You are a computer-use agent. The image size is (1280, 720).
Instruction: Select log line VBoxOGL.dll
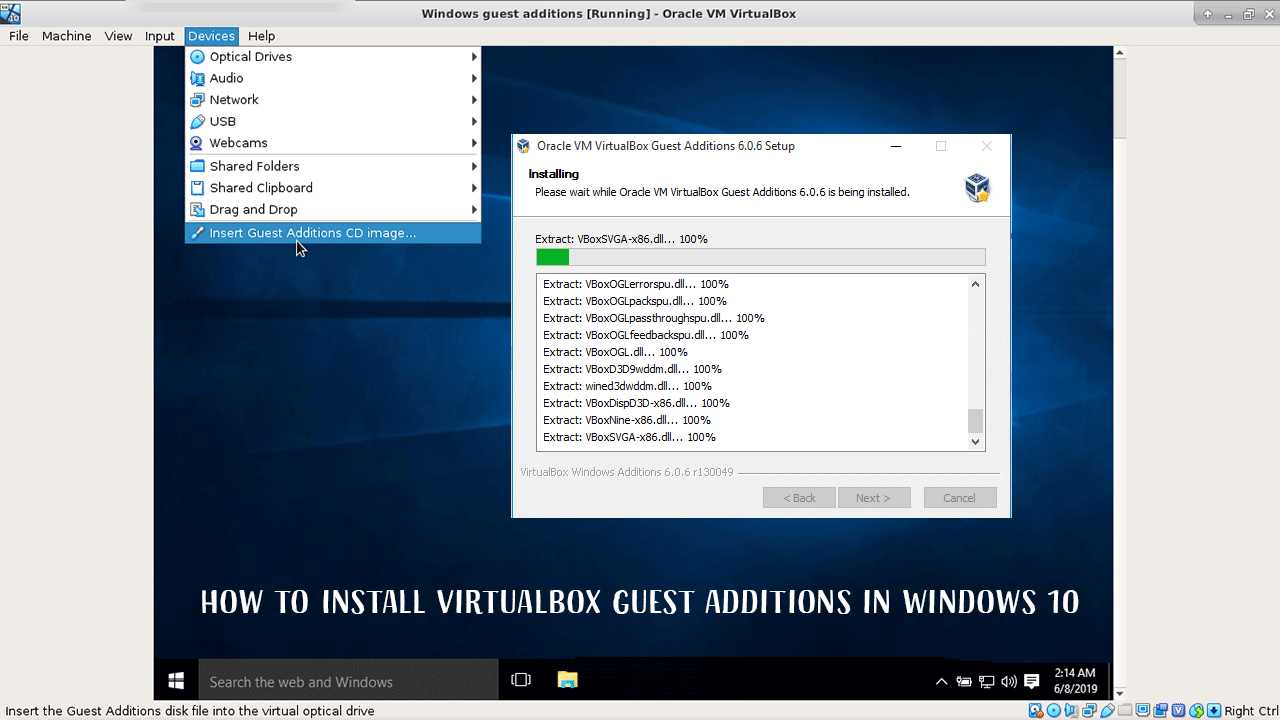615,352
